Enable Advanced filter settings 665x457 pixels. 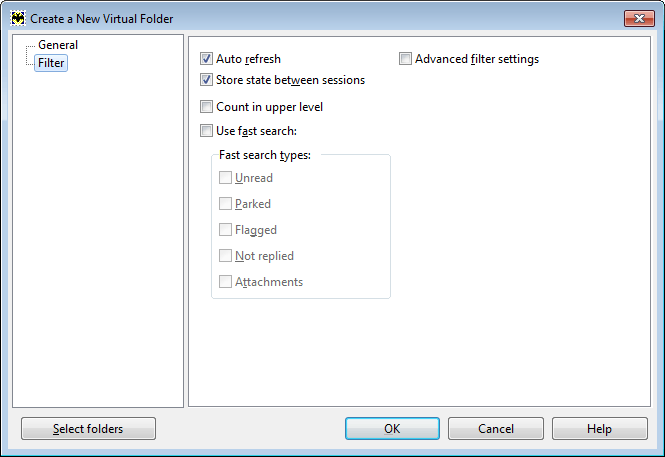pos(405,59)
